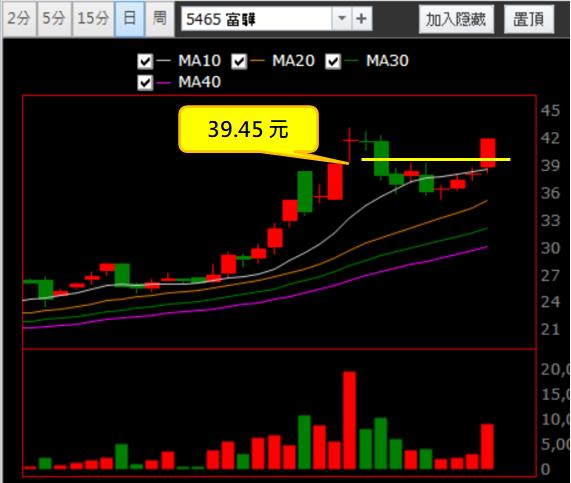Viewport: 571px width, 483px height.
Task: Switch to the 15分 interval tab
Action: coord(93,19)
